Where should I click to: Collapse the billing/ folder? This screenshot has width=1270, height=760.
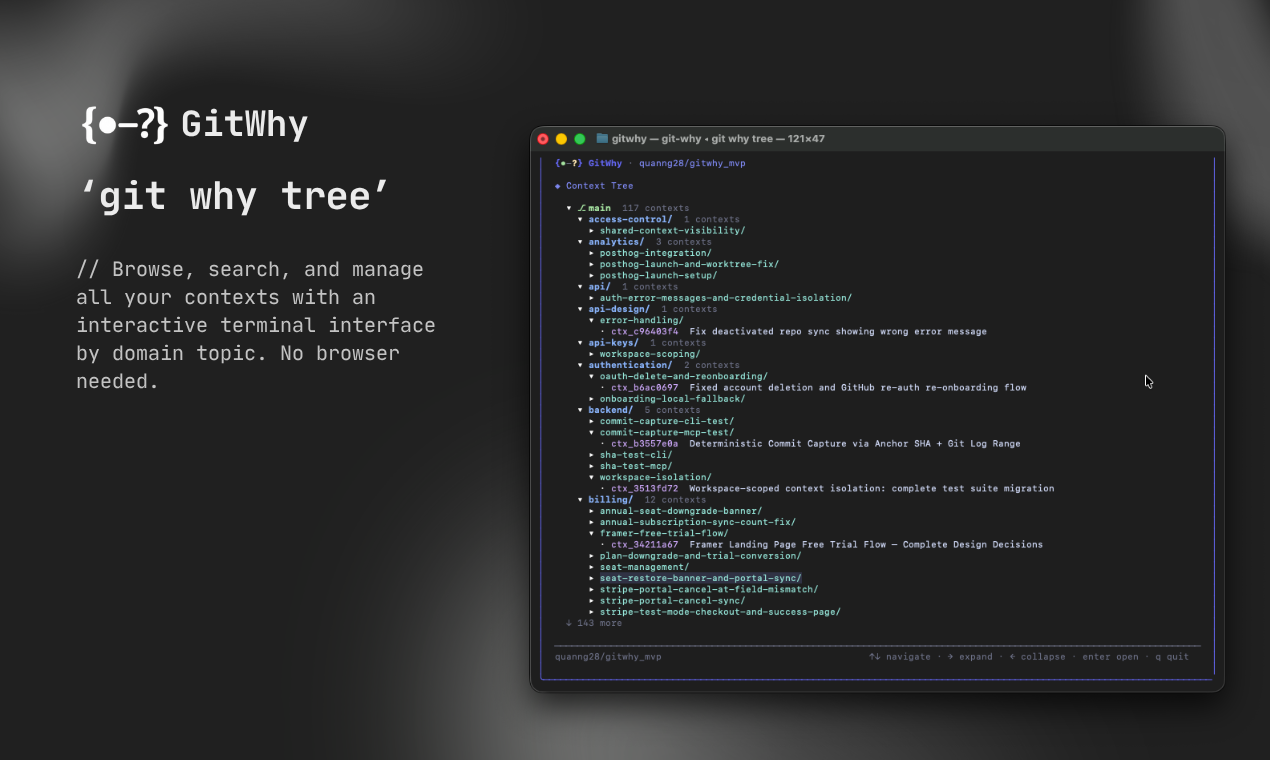[605, 499]
